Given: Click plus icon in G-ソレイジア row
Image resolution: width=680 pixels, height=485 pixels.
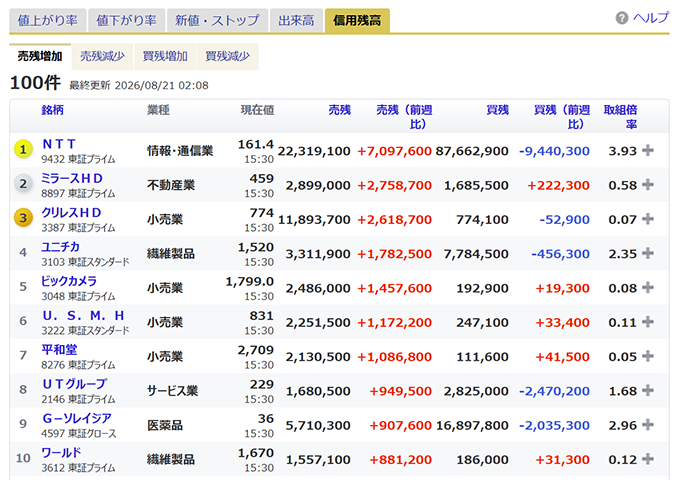Looking at the screenshot, I should [648, 425].
